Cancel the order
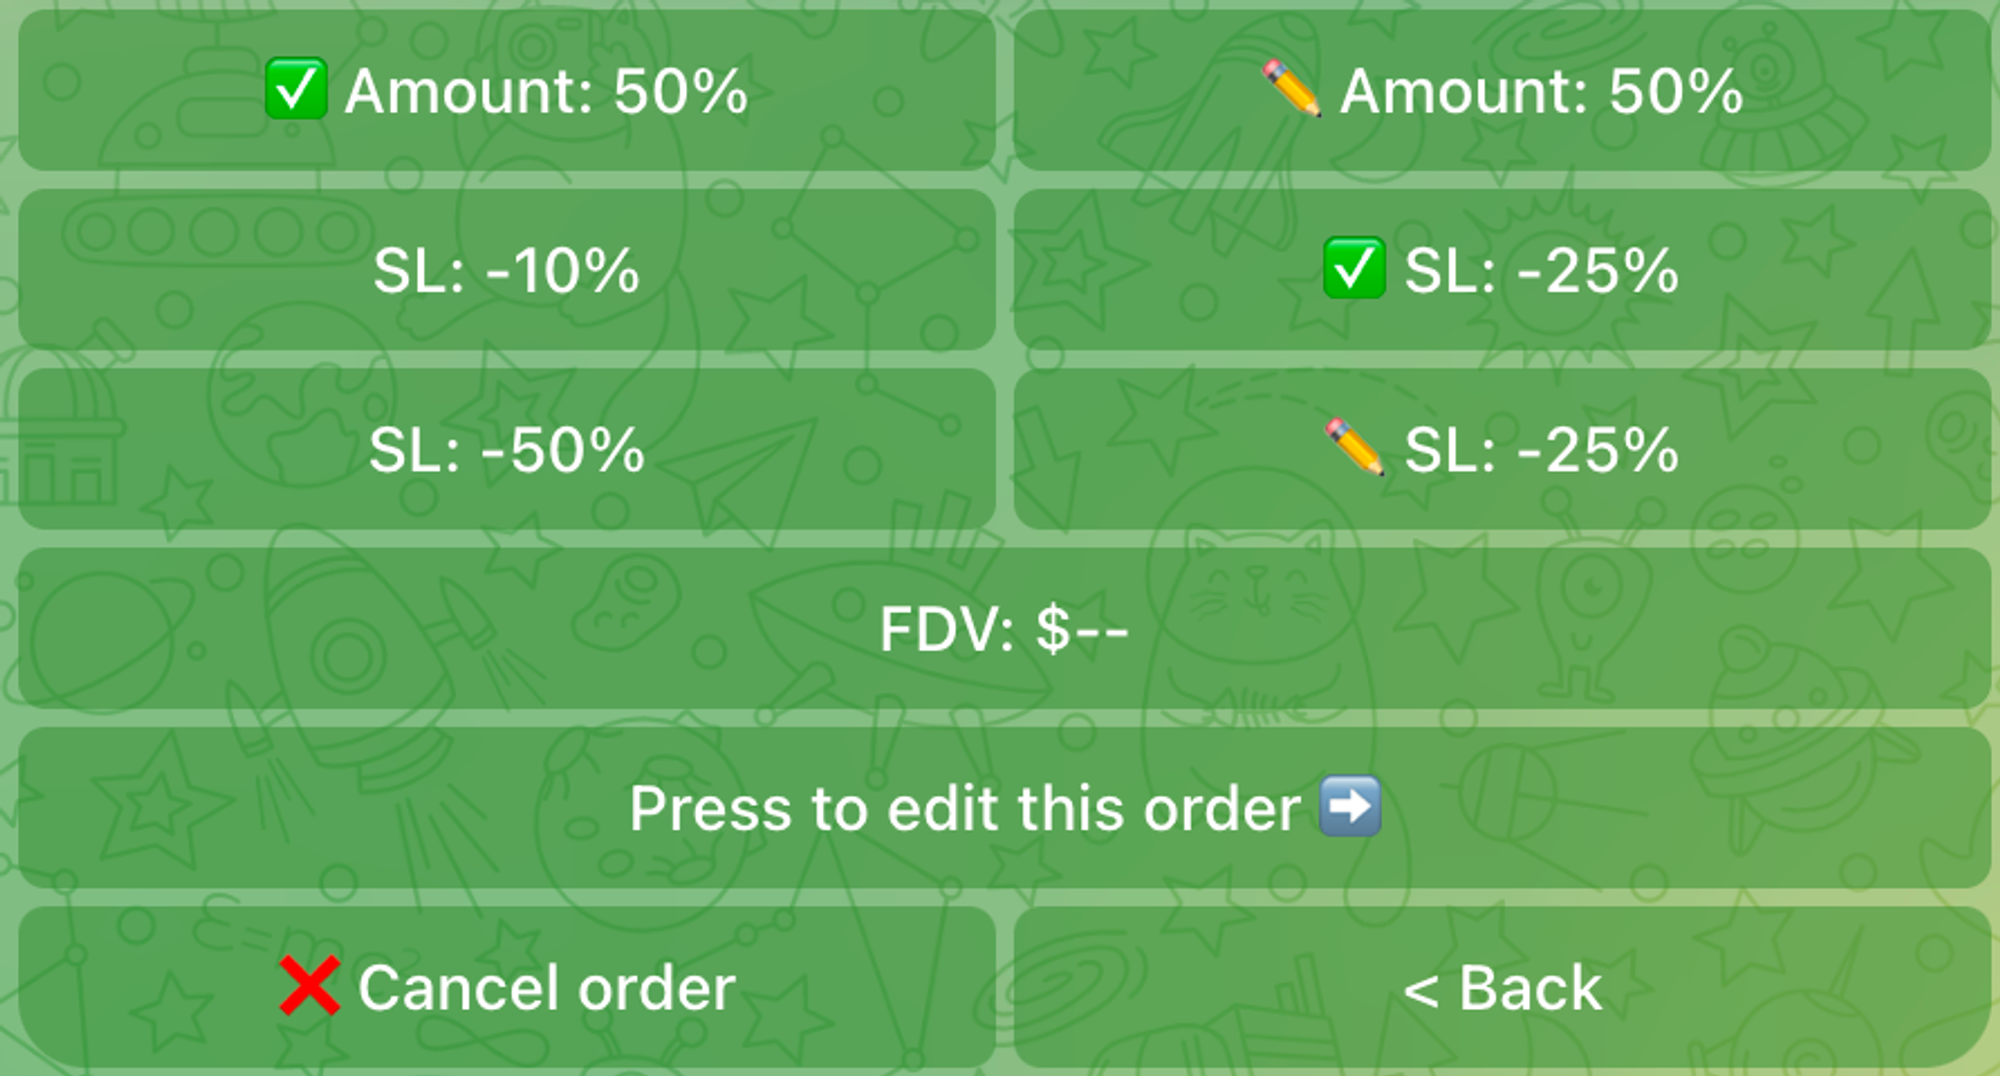The width and height of the screenshot is (2000, 1076). pyautogui.click(x=506, y=987)
